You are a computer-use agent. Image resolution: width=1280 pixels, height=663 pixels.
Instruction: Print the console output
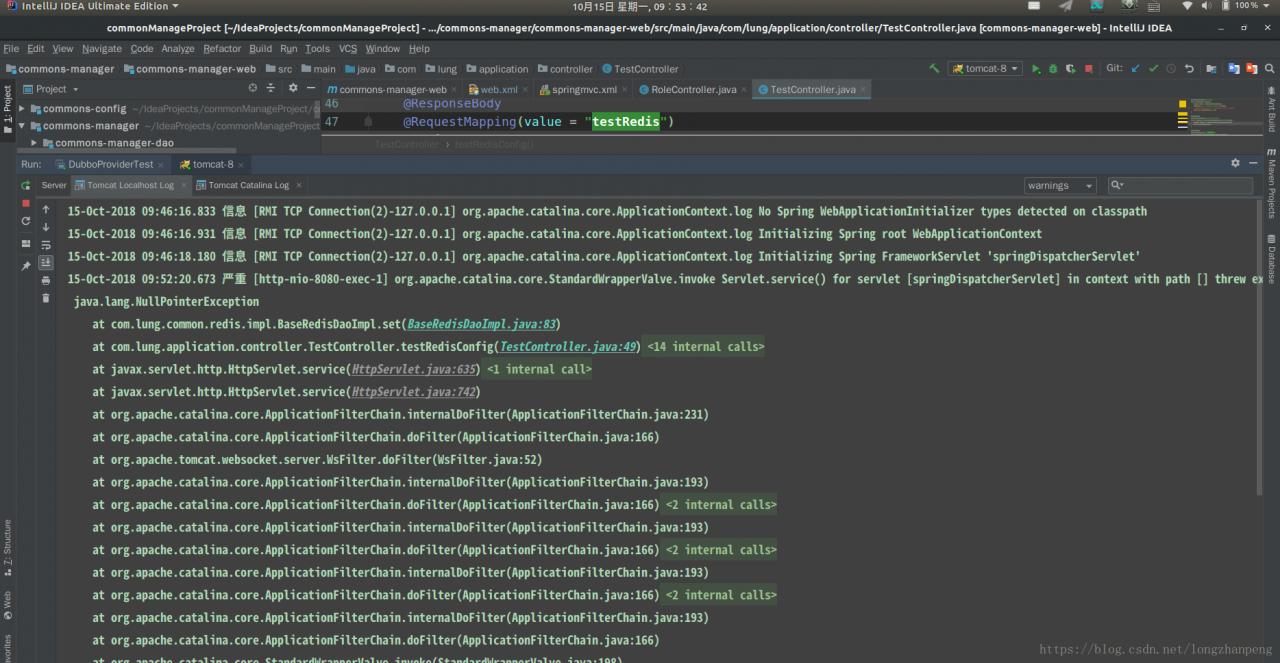(46, 281)
